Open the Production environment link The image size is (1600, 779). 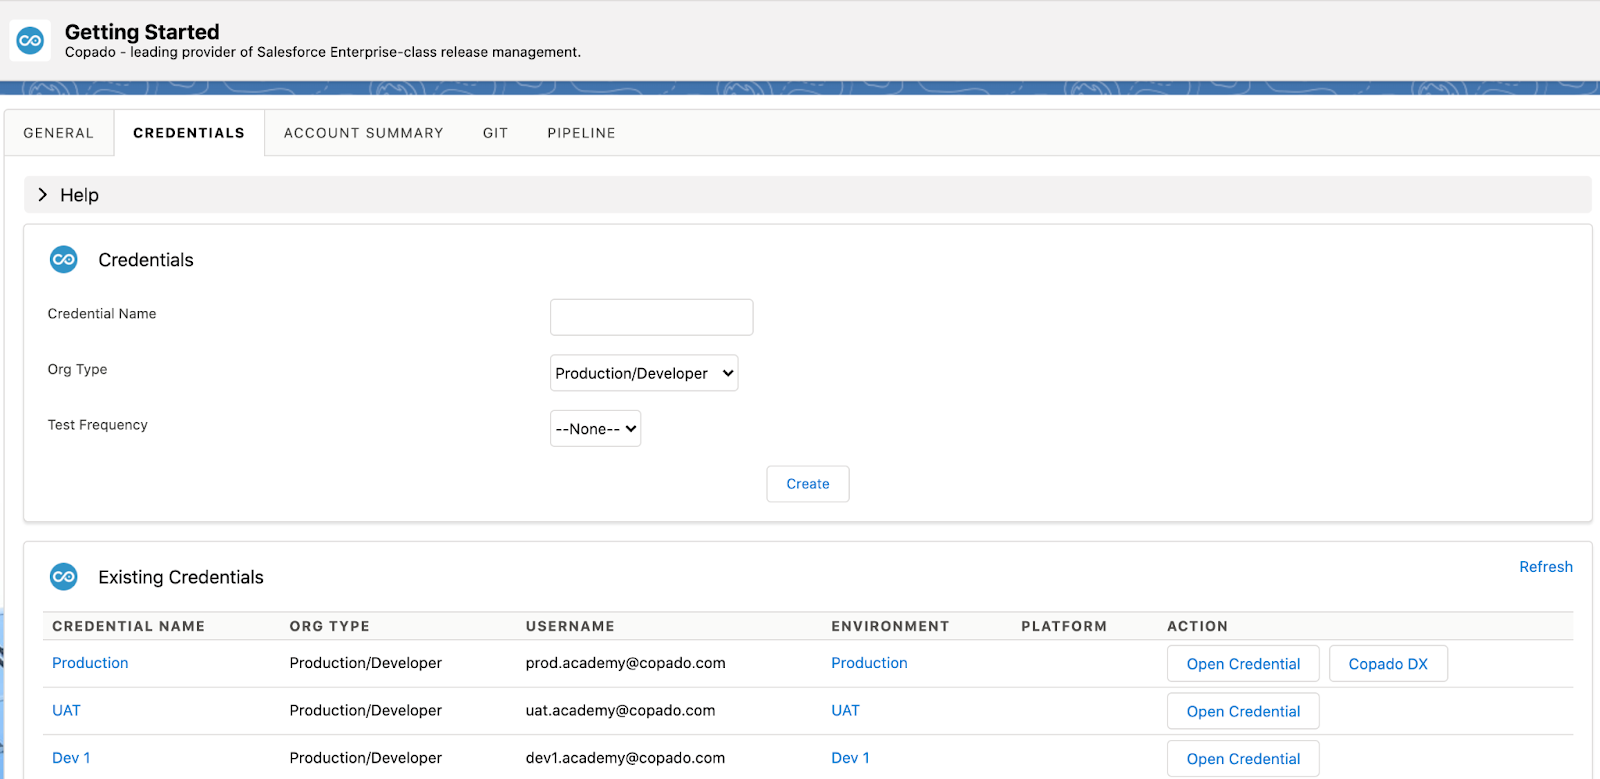pyautogui.click(x=869, y=663)
